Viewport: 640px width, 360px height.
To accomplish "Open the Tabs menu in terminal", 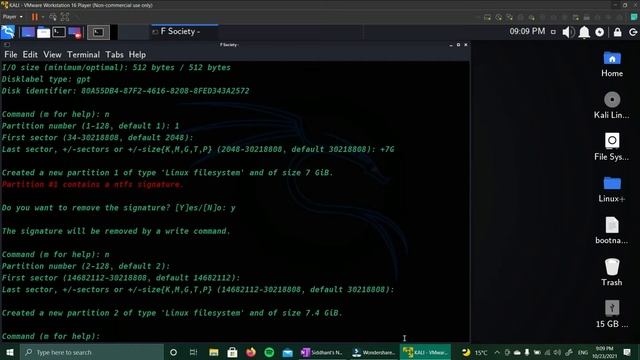I will pyautogui.click(x=114, y=55).
